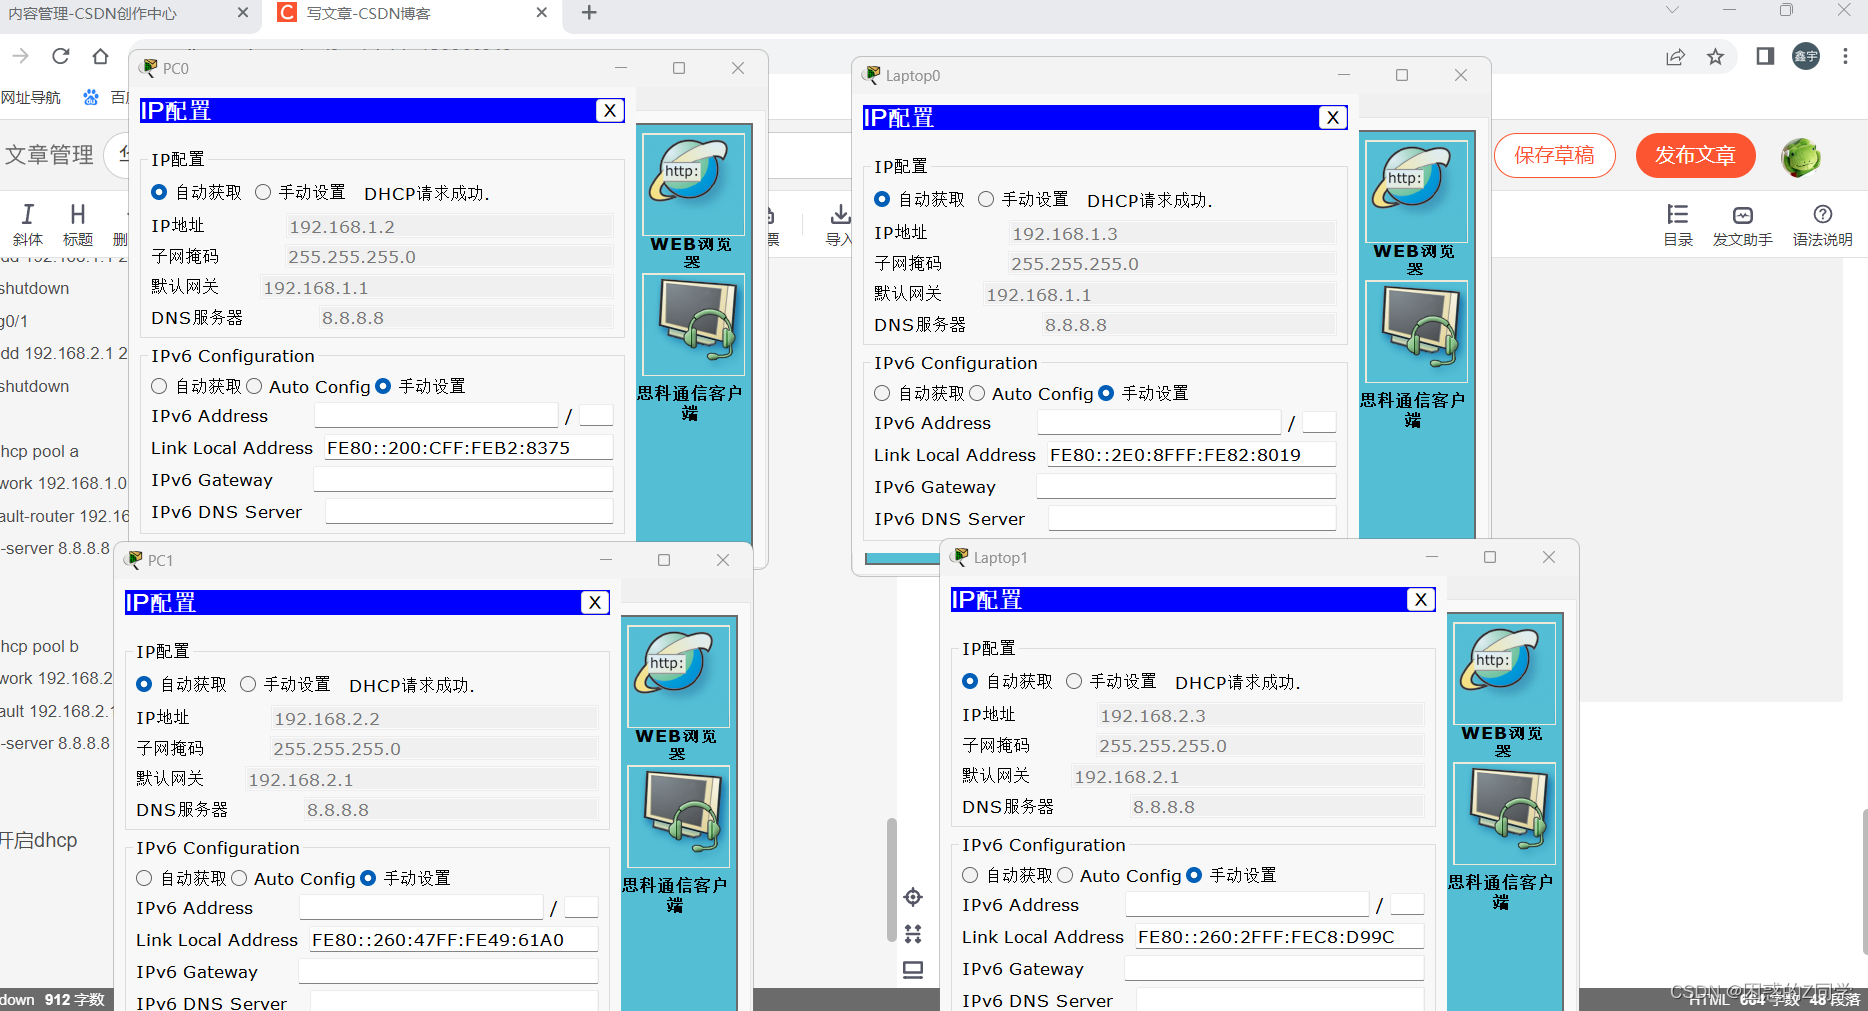The height and width of the screenshot is (1011, 1868).
Task: Open the 目录 table of contents tool
Action: click(x=1678, y=225)
